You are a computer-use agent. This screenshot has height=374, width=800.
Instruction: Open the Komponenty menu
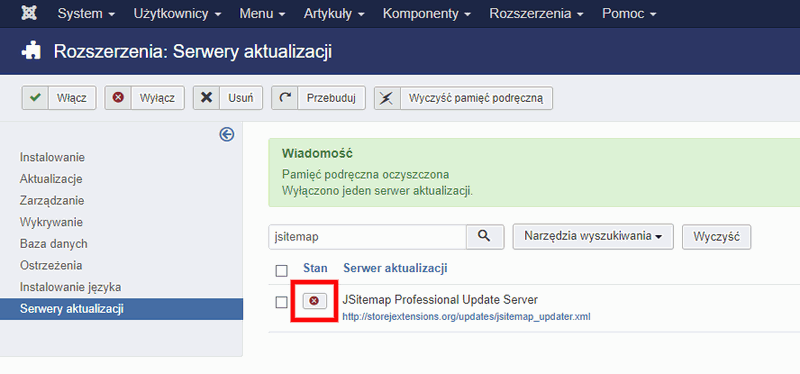pyautogui.click(x=427, y=14)
